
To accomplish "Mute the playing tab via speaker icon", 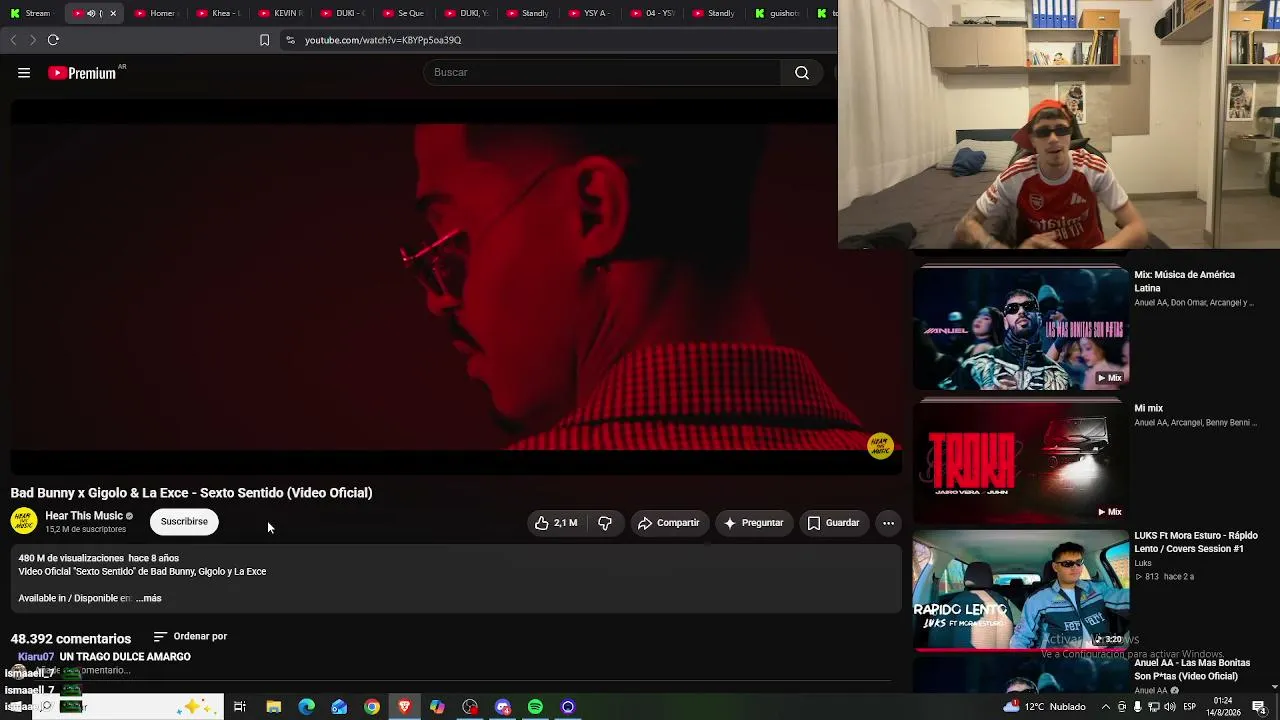I will tap(91, 13).
